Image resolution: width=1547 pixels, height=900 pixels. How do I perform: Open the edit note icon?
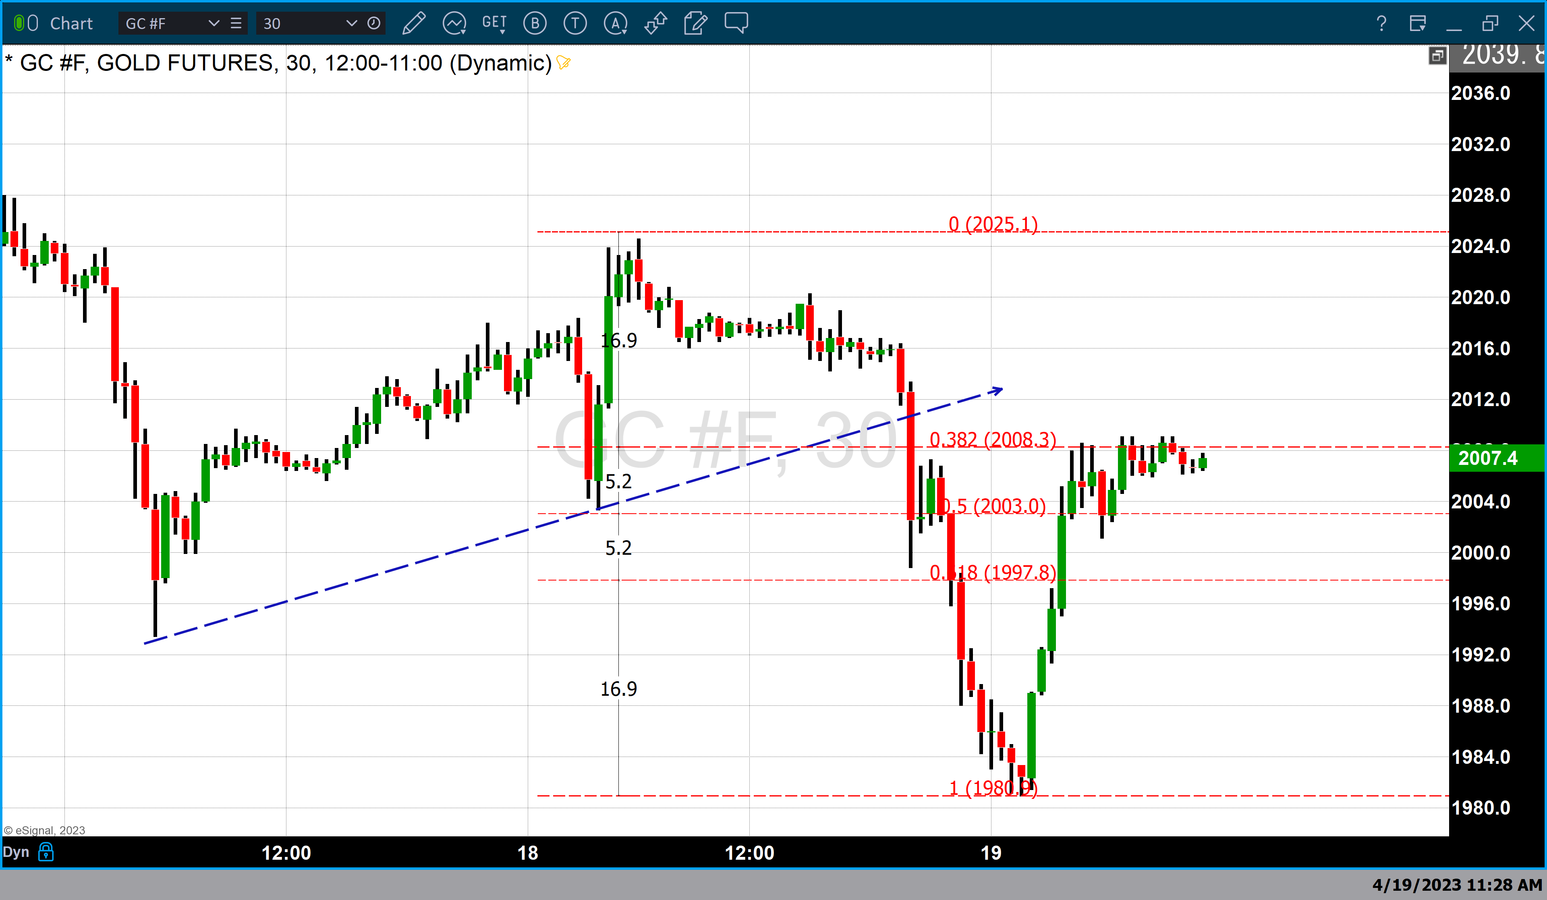tap(696, 23)
